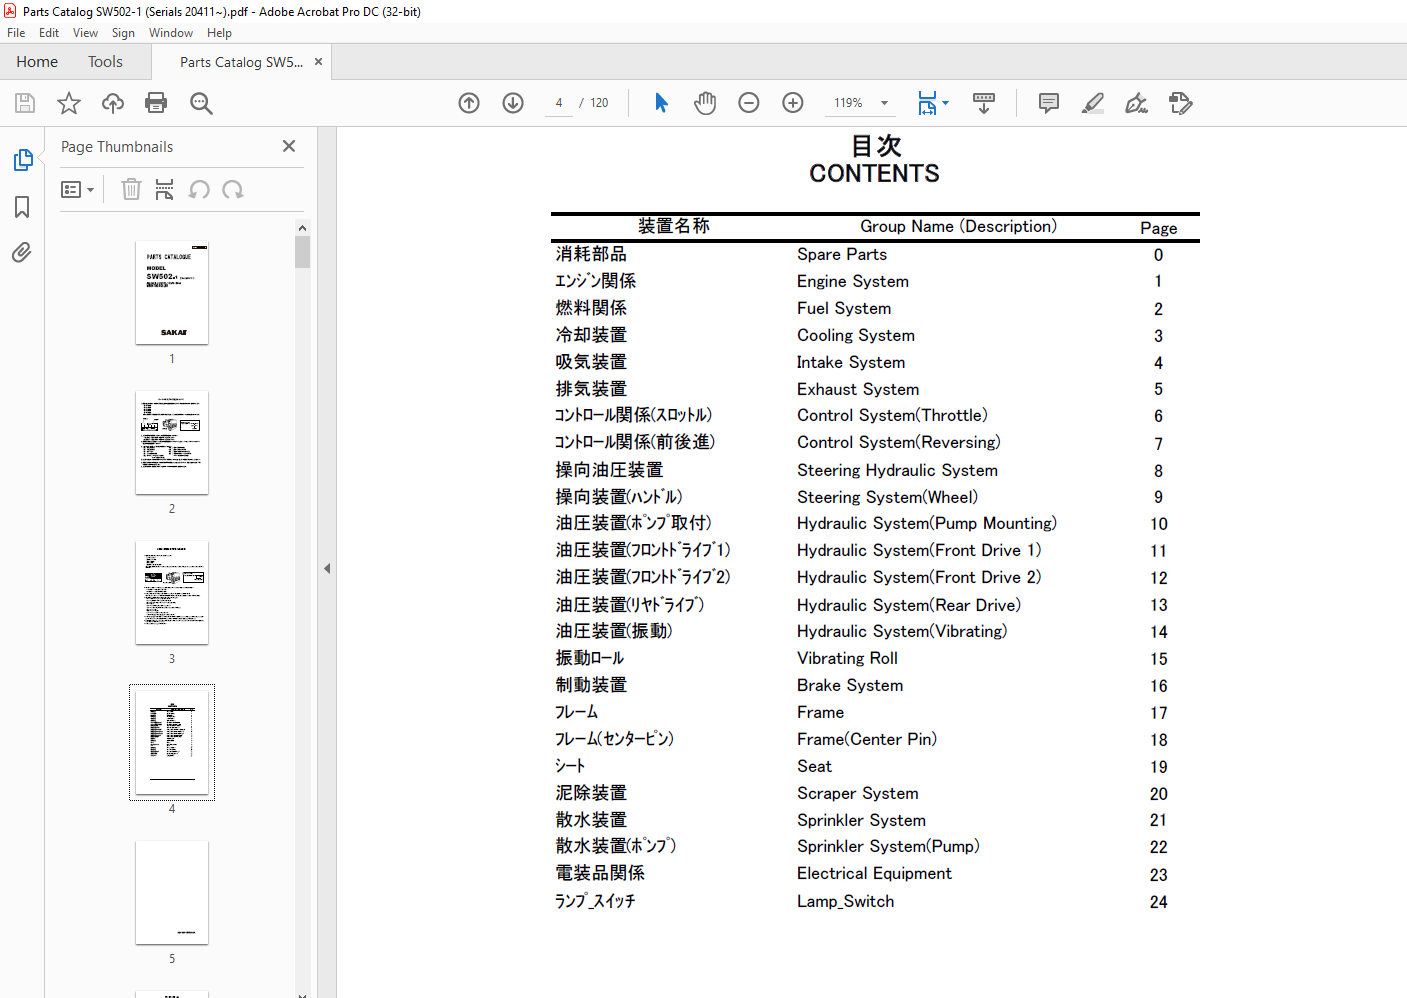The image size is (1407, 998).
Task: Click the insert page break icon
Action: (x=165, y=189)
